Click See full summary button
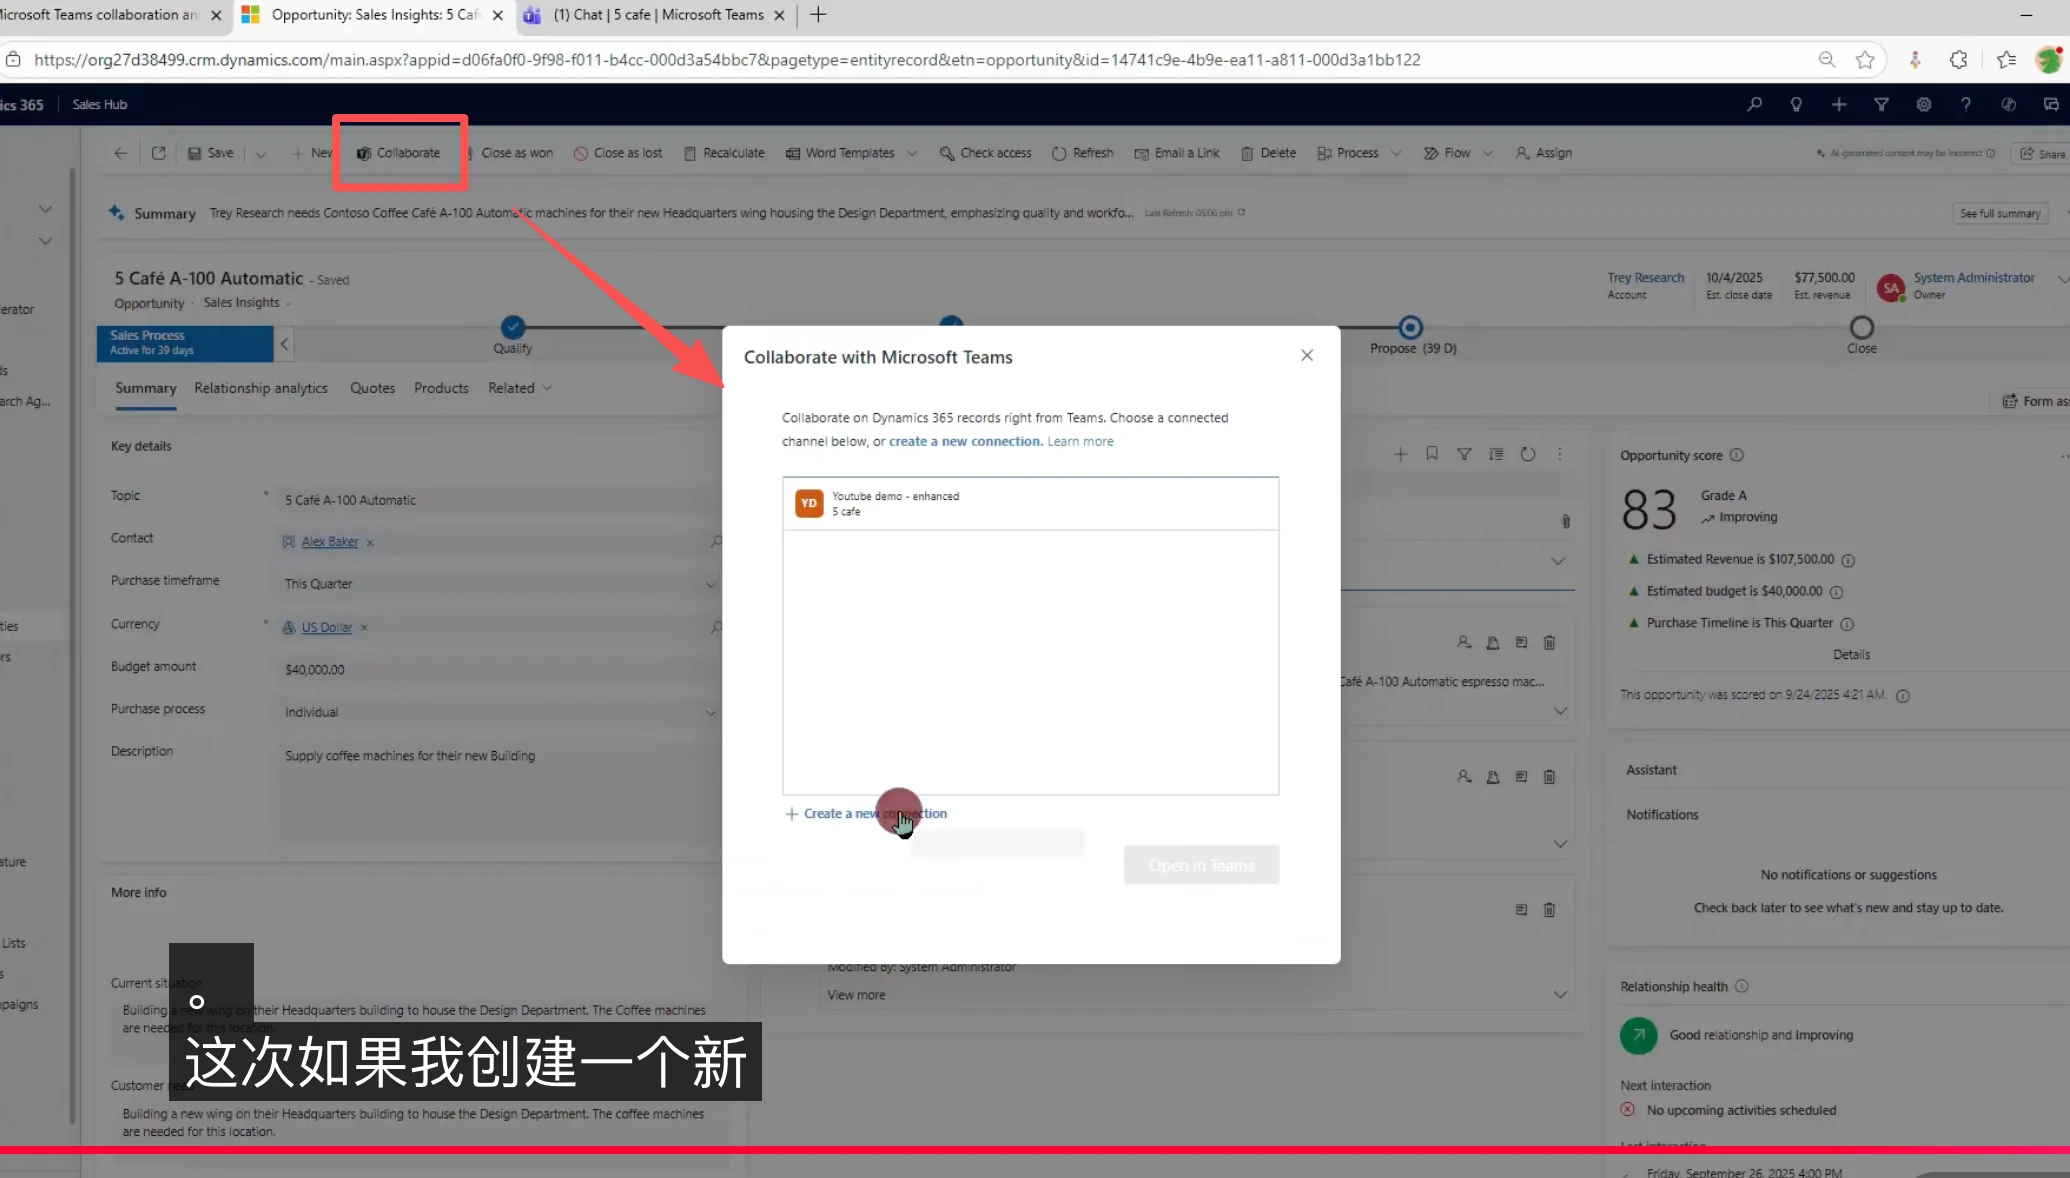The height and width of the screenshot is (1178, 2070). (2000, 213)
